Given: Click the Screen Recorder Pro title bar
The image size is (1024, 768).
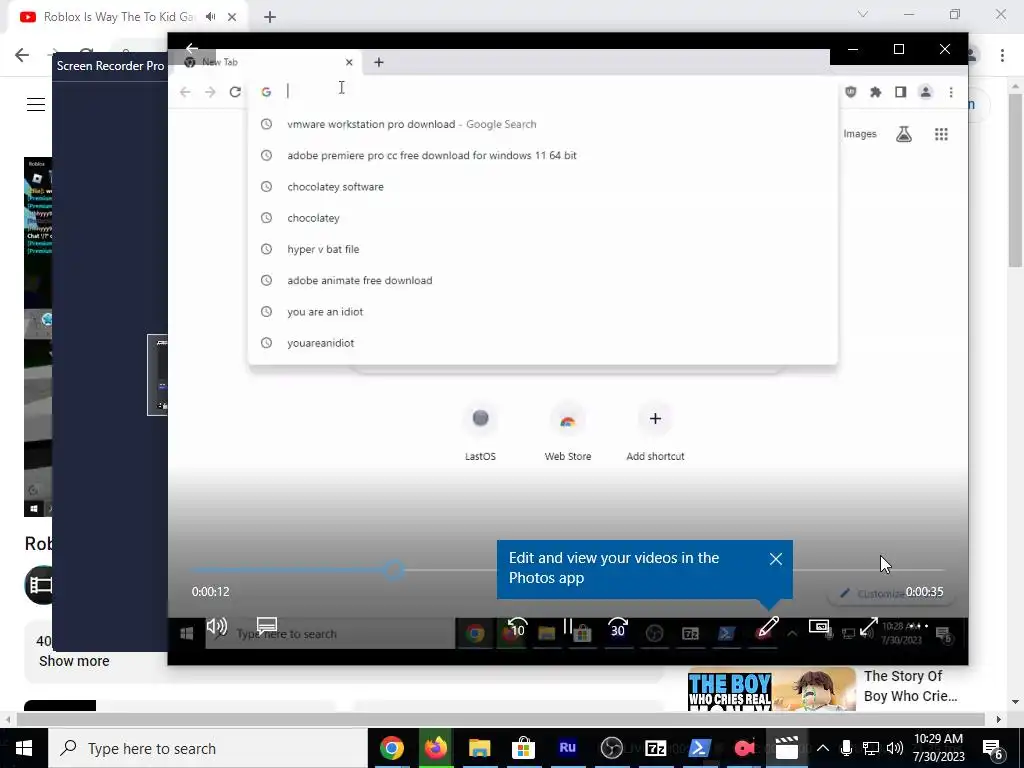Looking at the screenshot, I should point(110,65).
